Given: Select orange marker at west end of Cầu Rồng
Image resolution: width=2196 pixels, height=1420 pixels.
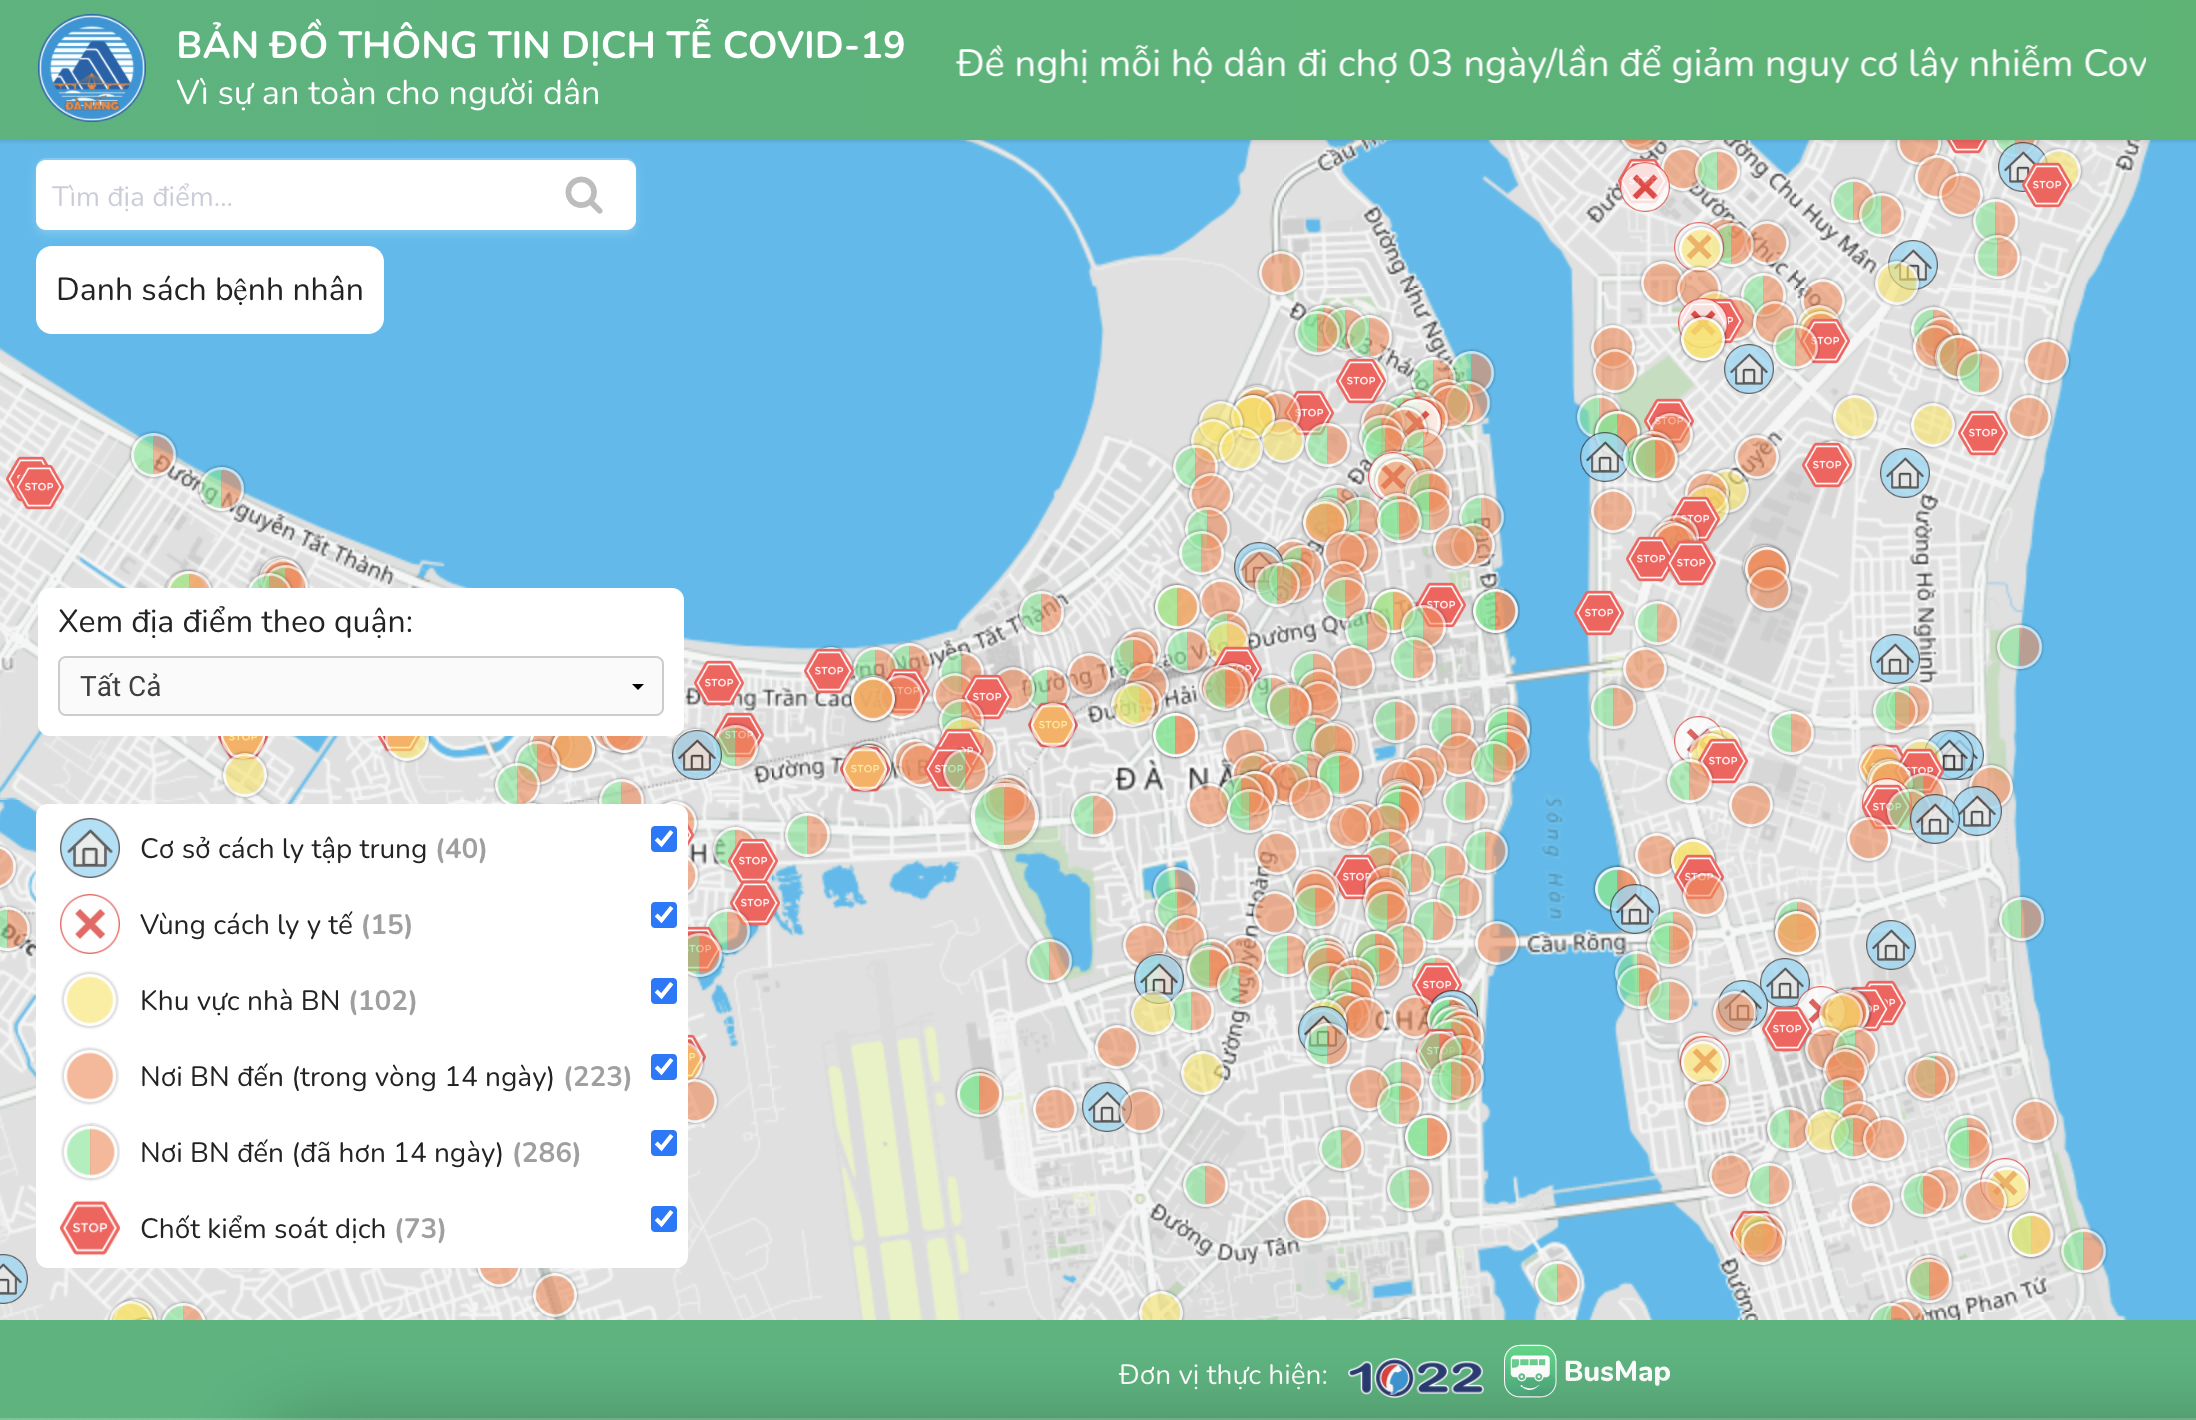Looking at the screenshot, I should [1498, 942].
